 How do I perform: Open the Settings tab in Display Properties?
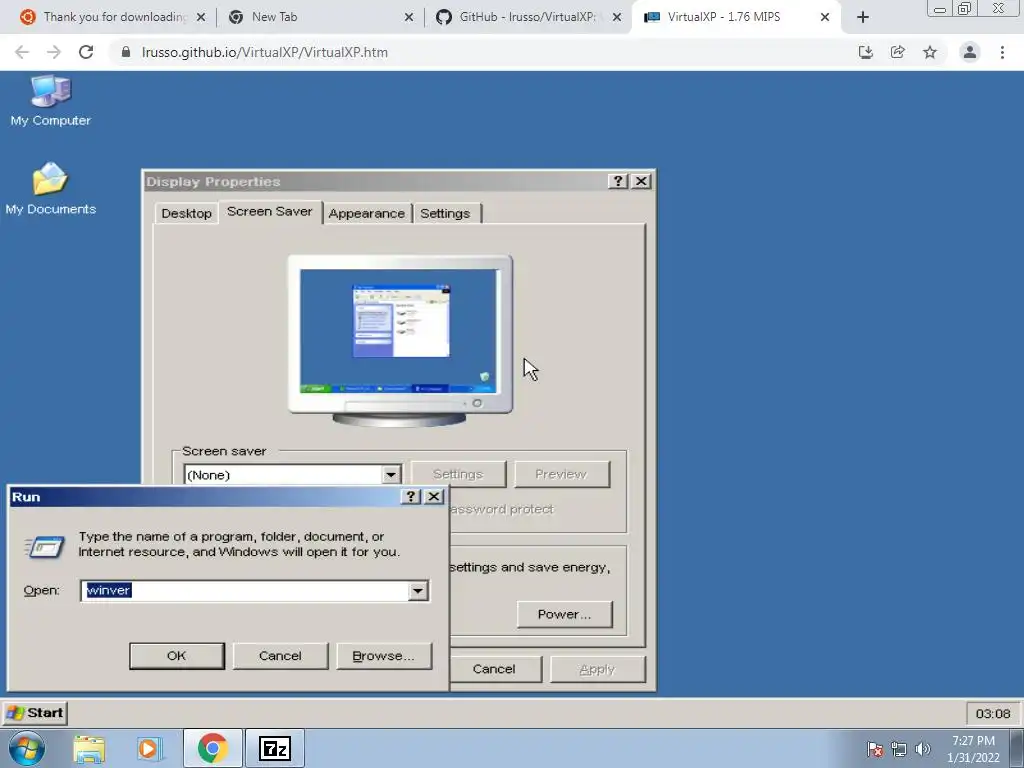tap(445, 214)
